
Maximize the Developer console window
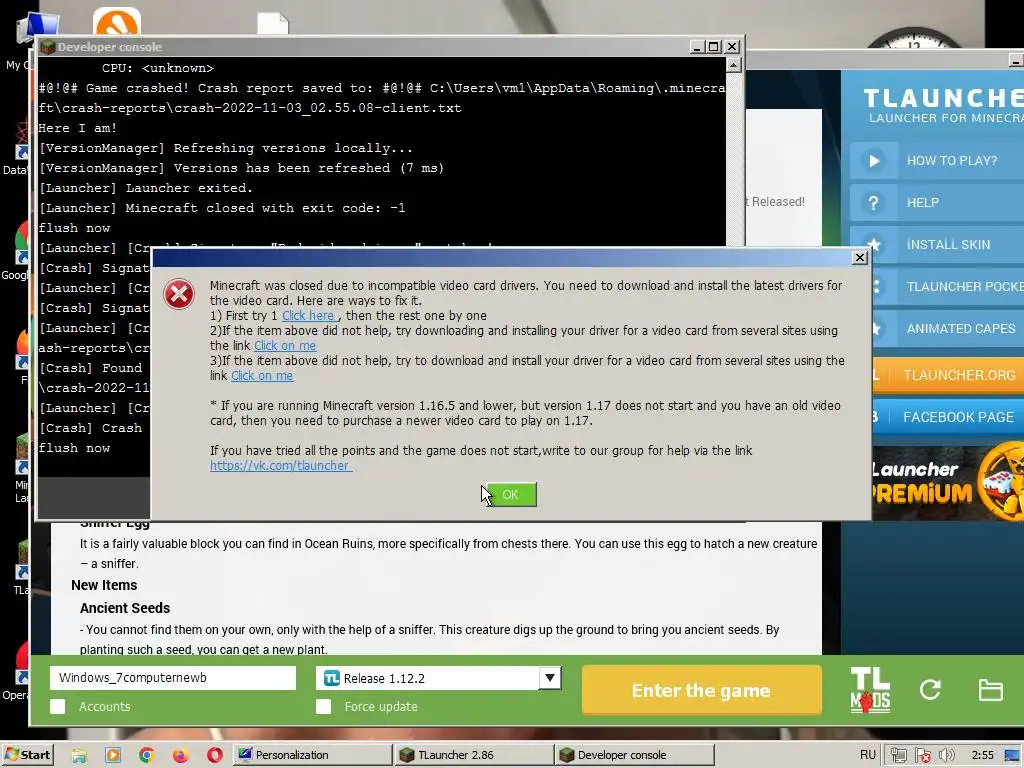click(x=714, y=47)
